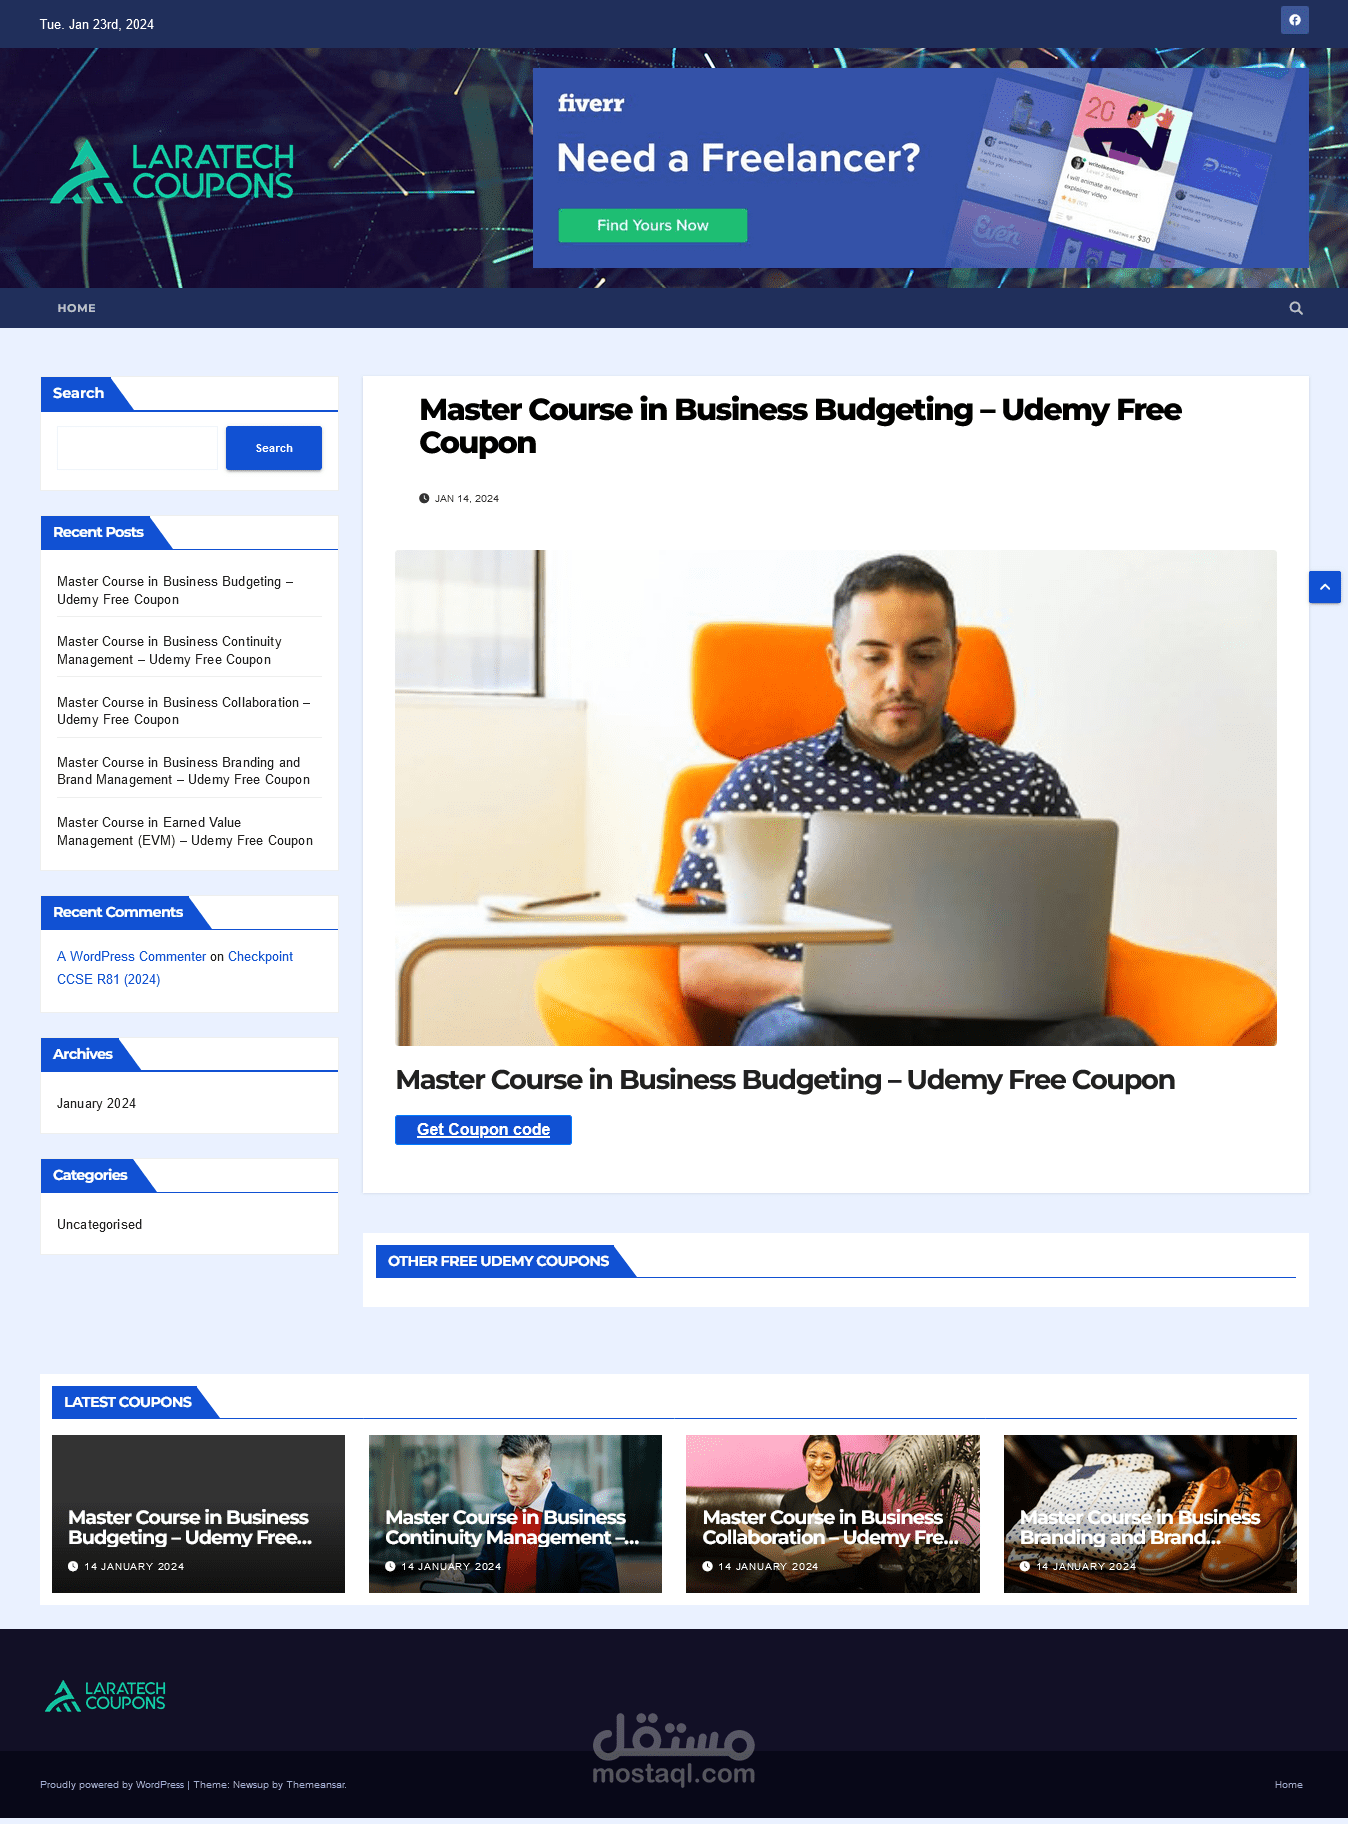Click the Find Yours Now Fiverr button
Screen dimensions: 1348x1824
[x=652, y=225]
